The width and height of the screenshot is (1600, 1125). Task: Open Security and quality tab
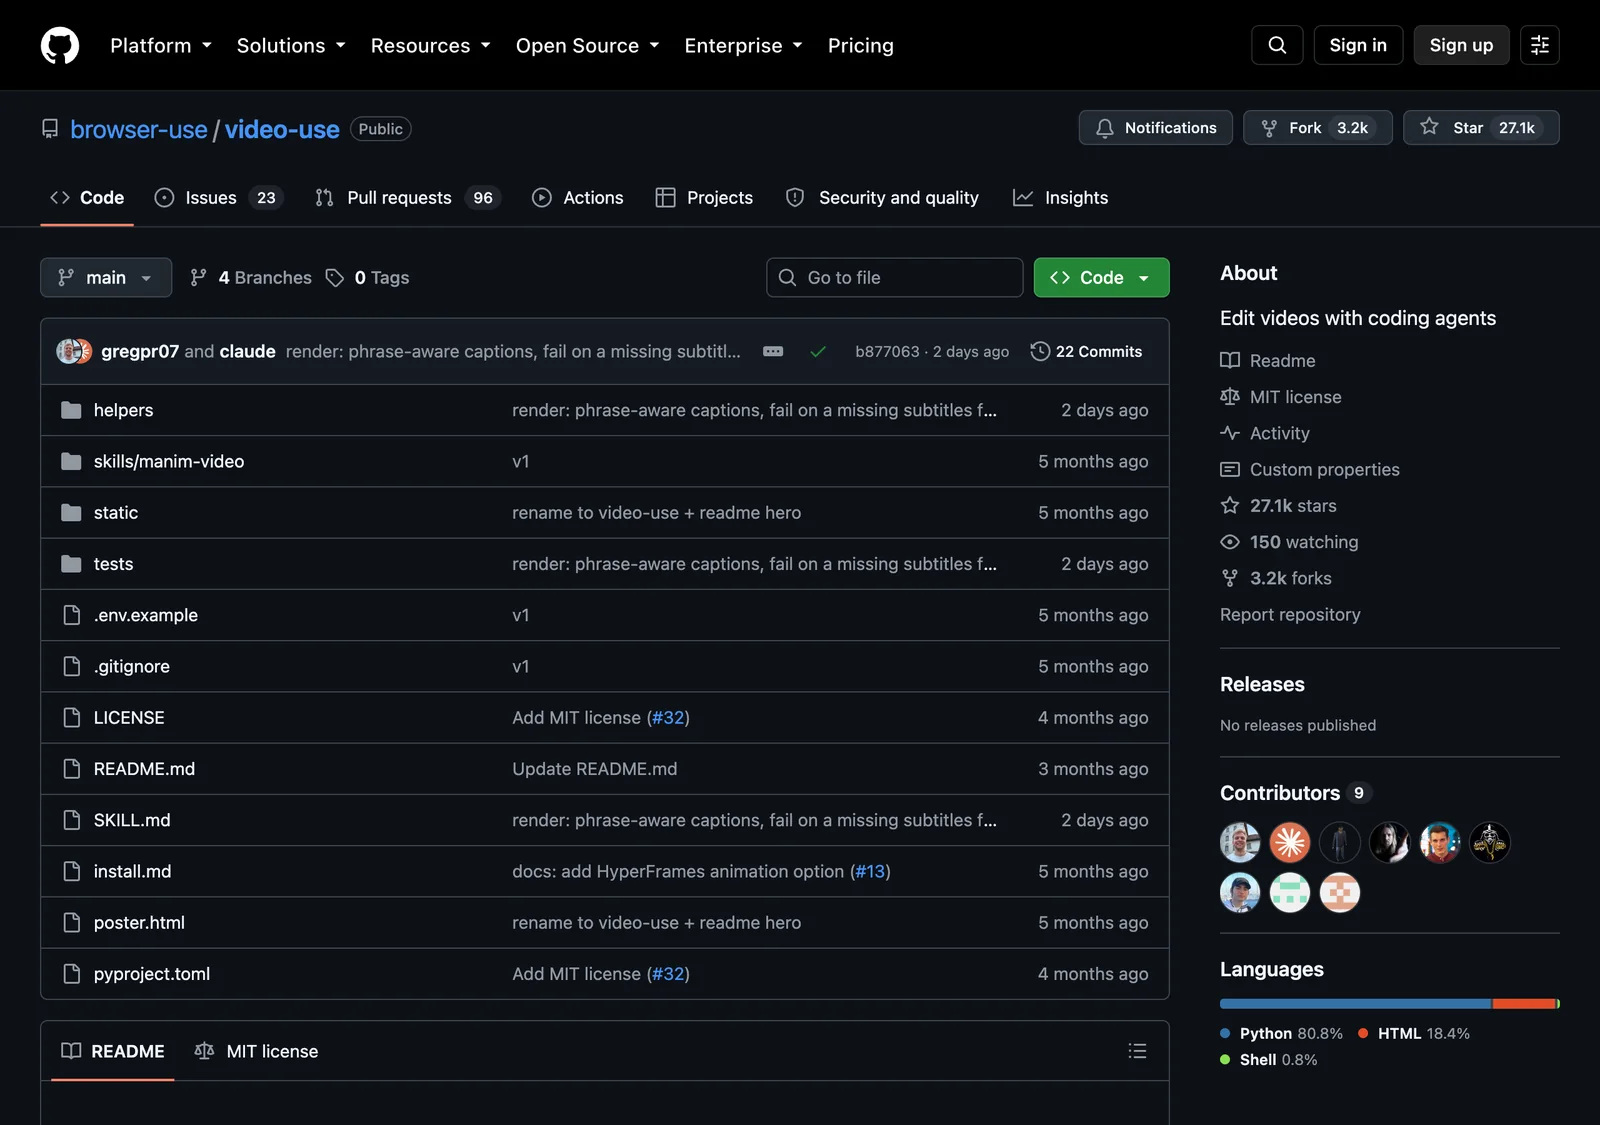tap(882, 198)
